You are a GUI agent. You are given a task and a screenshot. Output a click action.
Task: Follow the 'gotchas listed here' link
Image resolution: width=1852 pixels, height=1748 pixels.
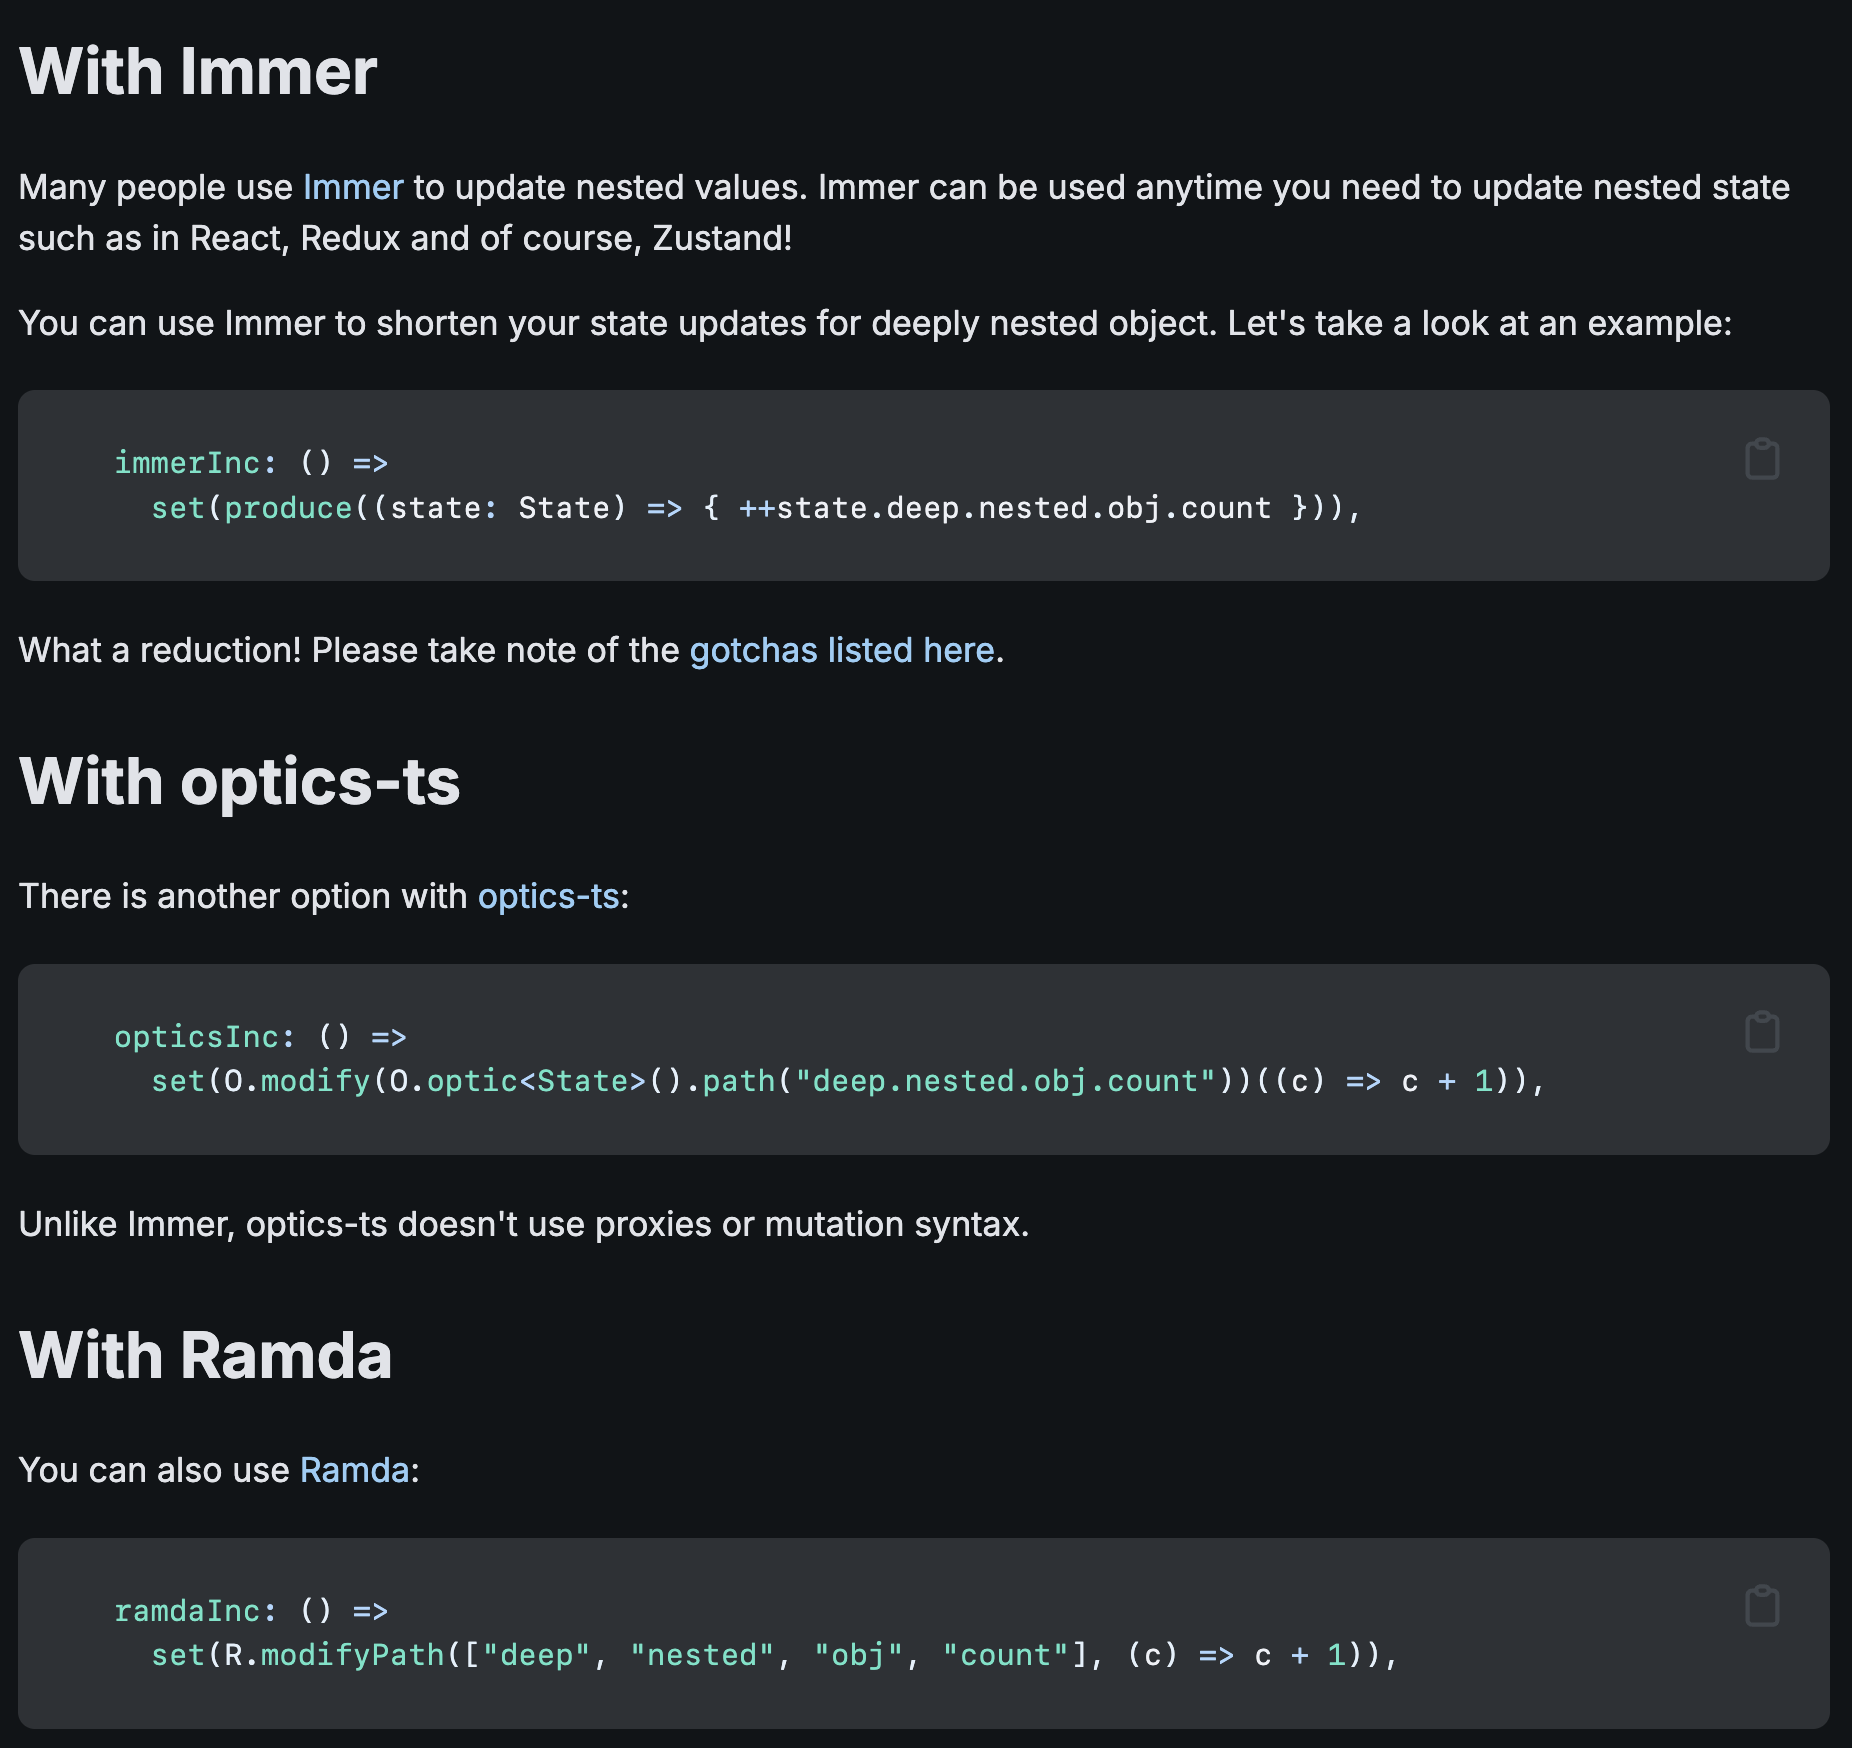point(842,650)
